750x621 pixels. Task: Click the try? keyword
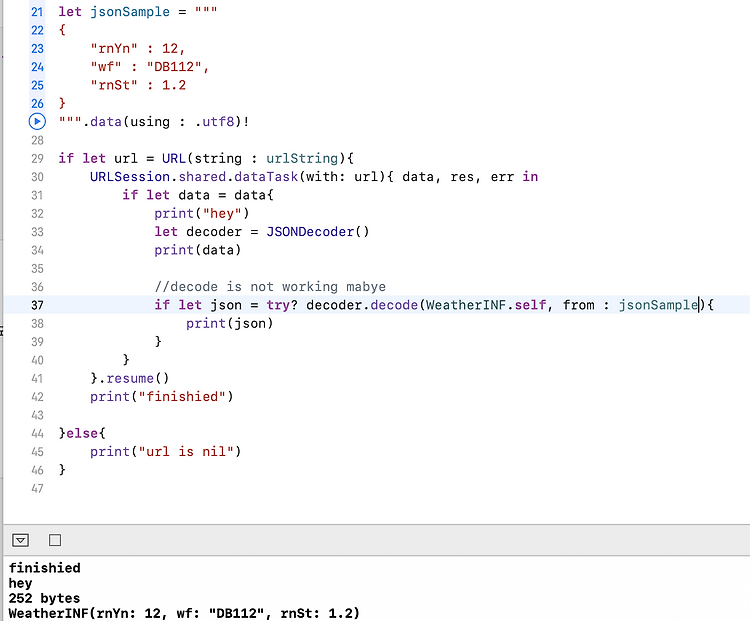282,305
